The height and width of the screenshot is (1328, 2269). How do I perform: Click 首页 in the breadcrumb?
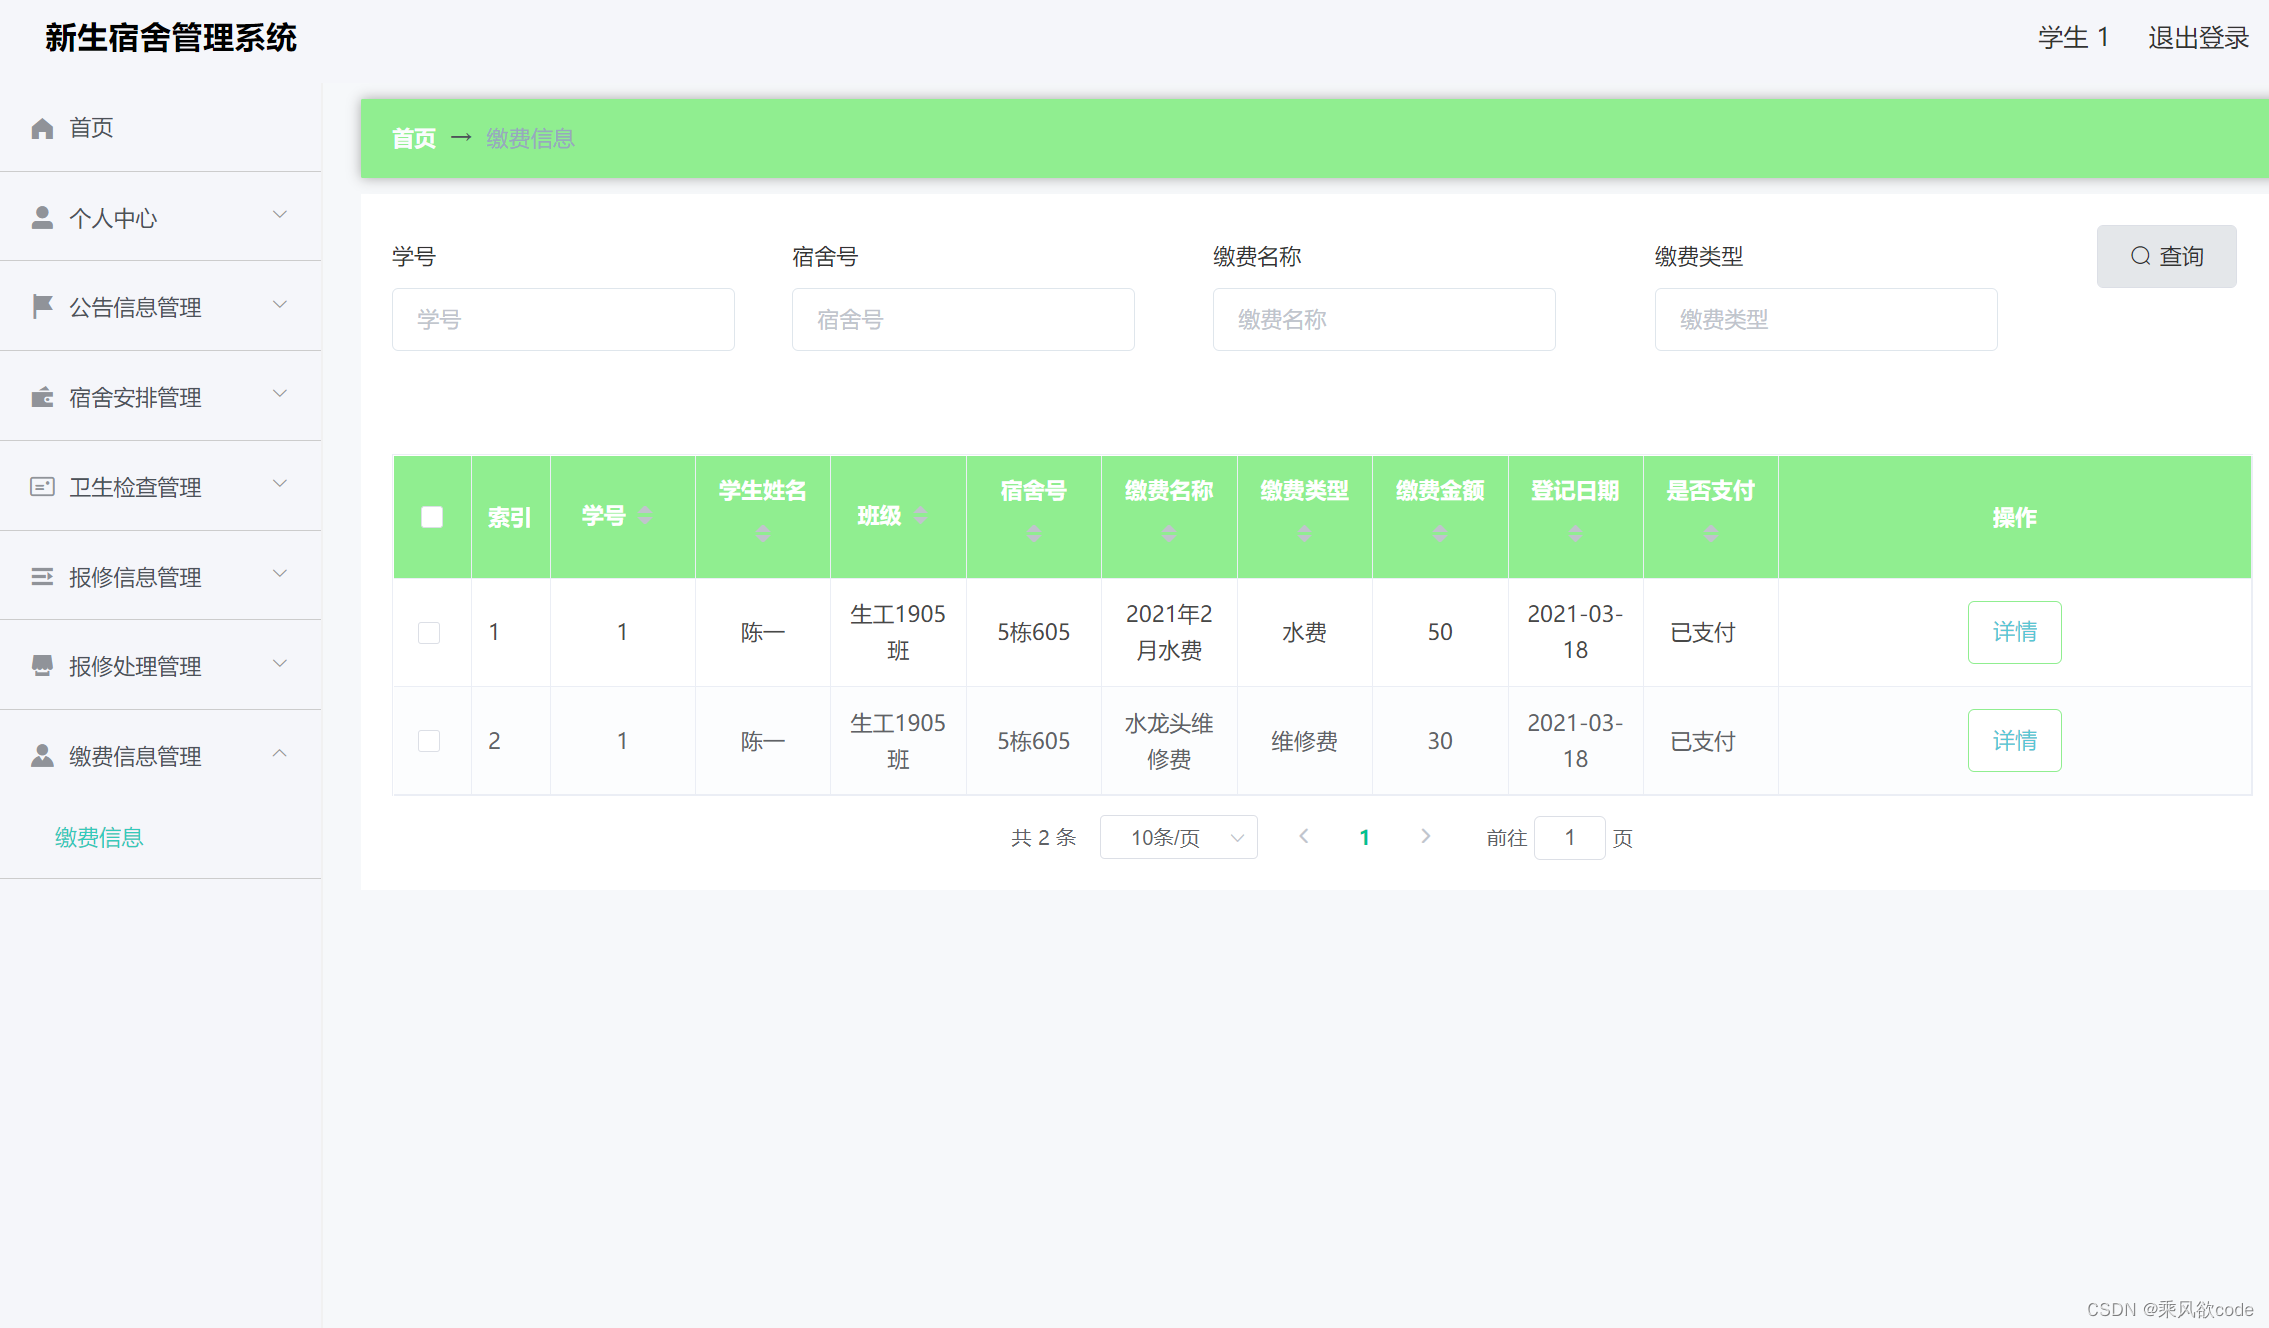tap(413, 137)
